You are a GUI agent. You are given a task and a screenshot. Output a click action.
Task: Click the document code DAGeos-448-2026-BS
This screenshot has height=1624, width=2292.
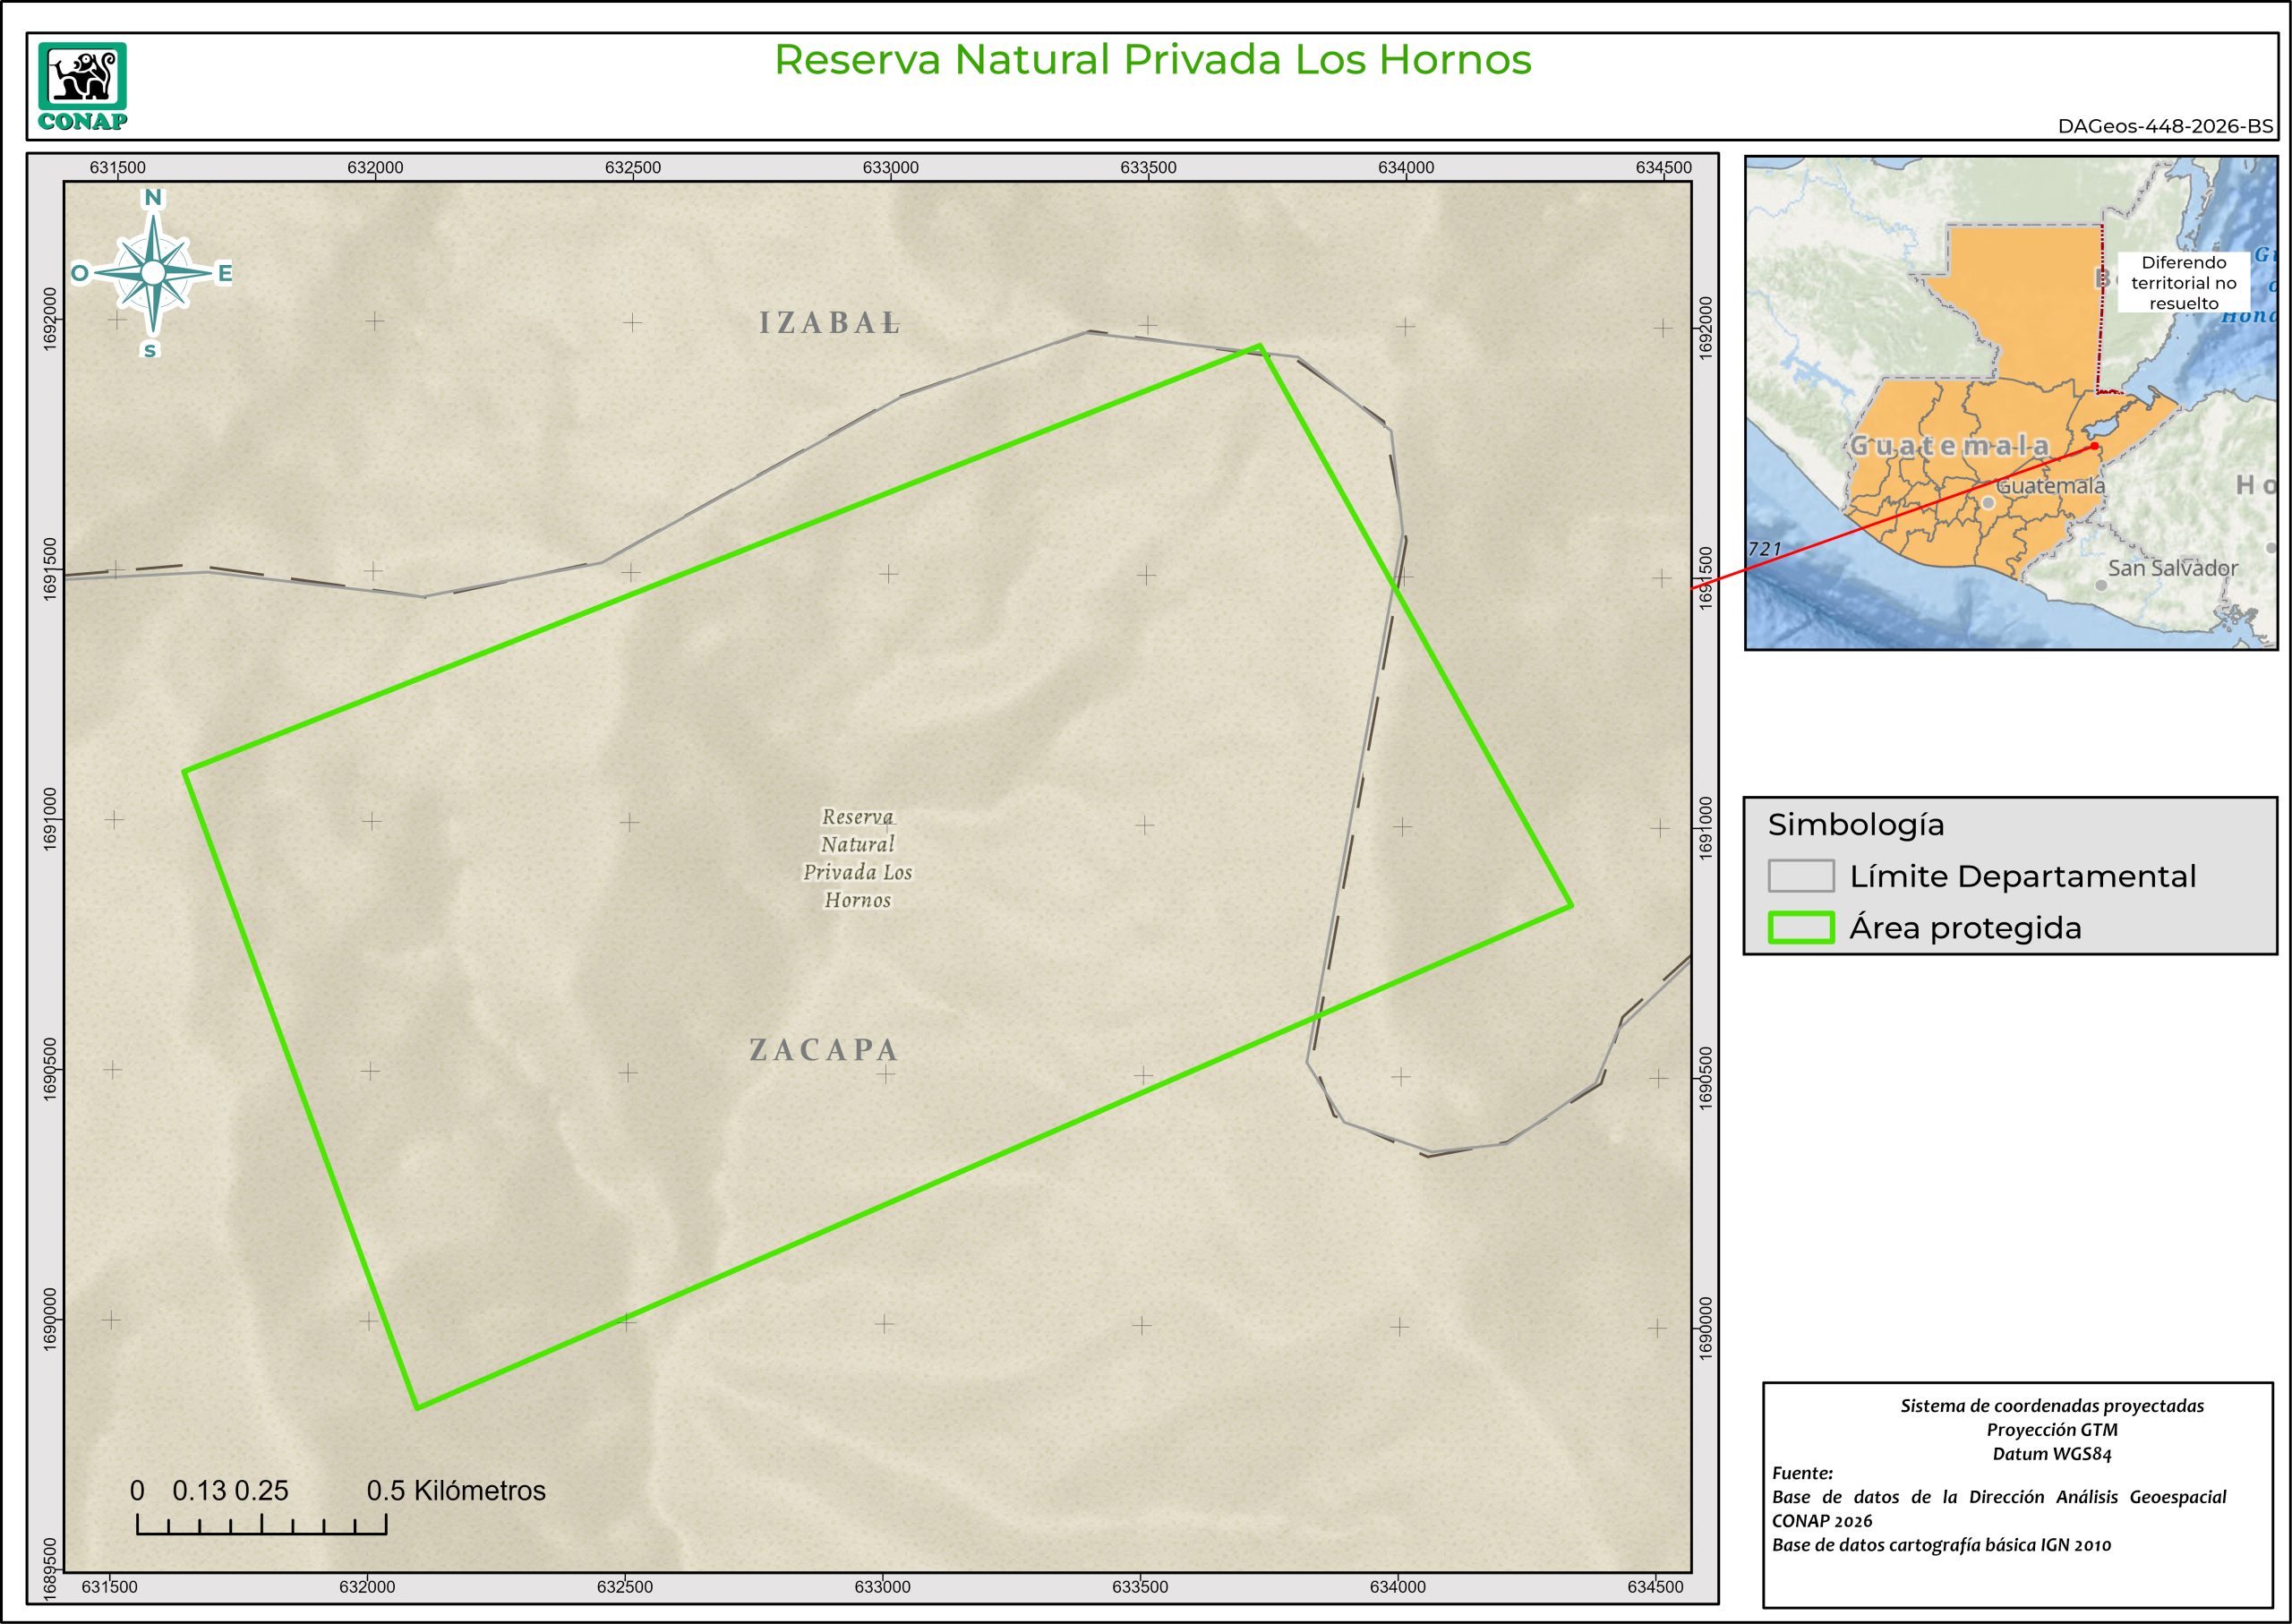(2165, 127)
